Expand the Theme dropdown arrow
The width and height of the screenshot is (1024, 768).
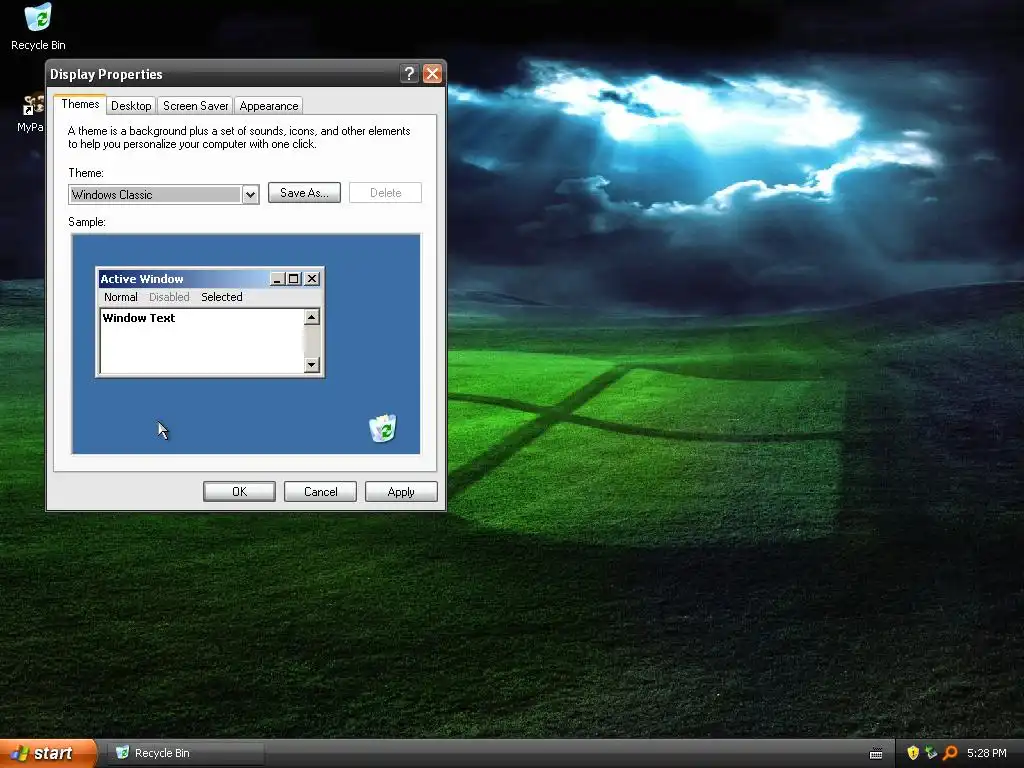tap(250, 195)
